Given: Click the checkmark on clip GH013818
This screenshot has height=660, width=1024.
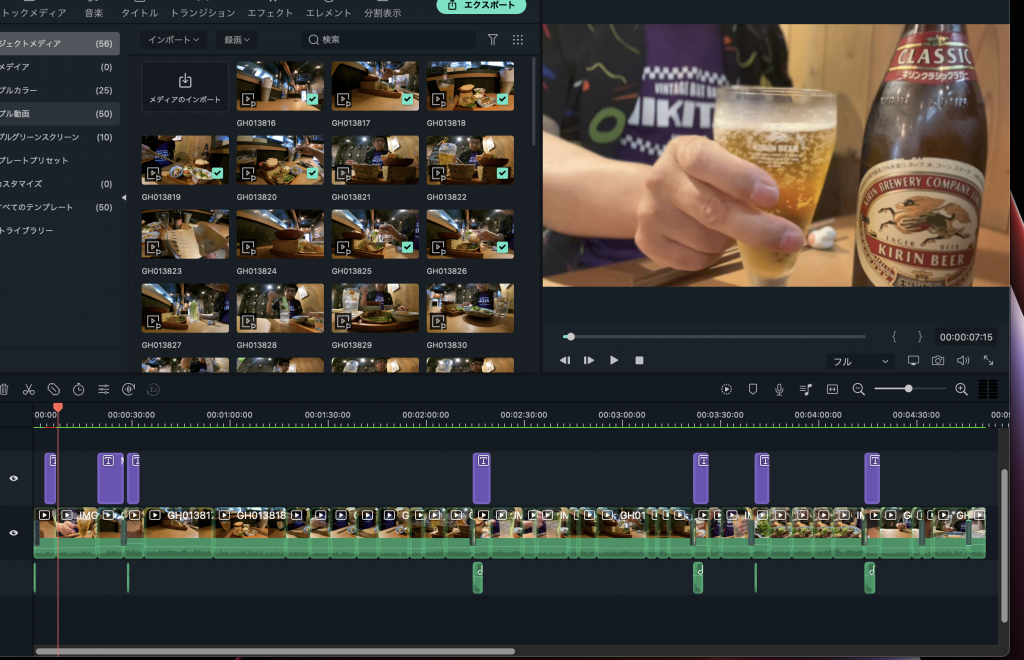Looking at the screenshot, I should [502, 99].
